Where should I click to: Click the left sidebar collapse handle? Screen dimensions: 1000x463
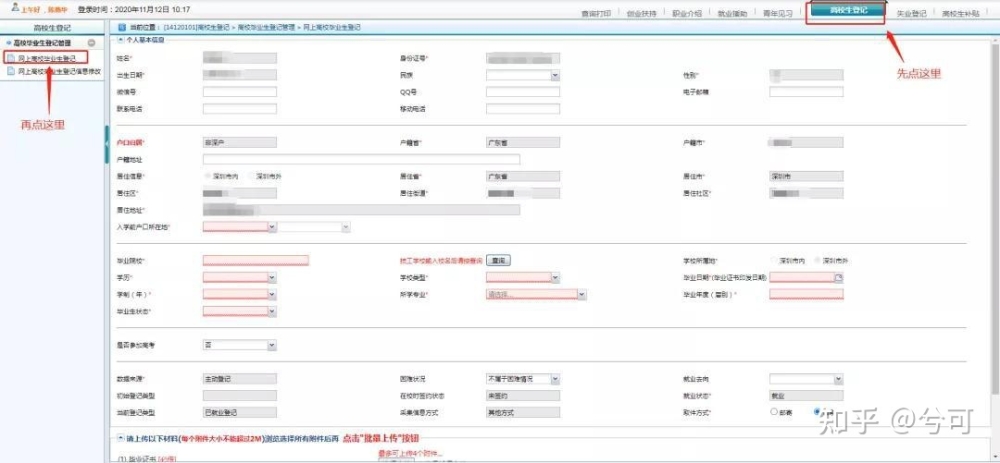(x=107, y=145)
